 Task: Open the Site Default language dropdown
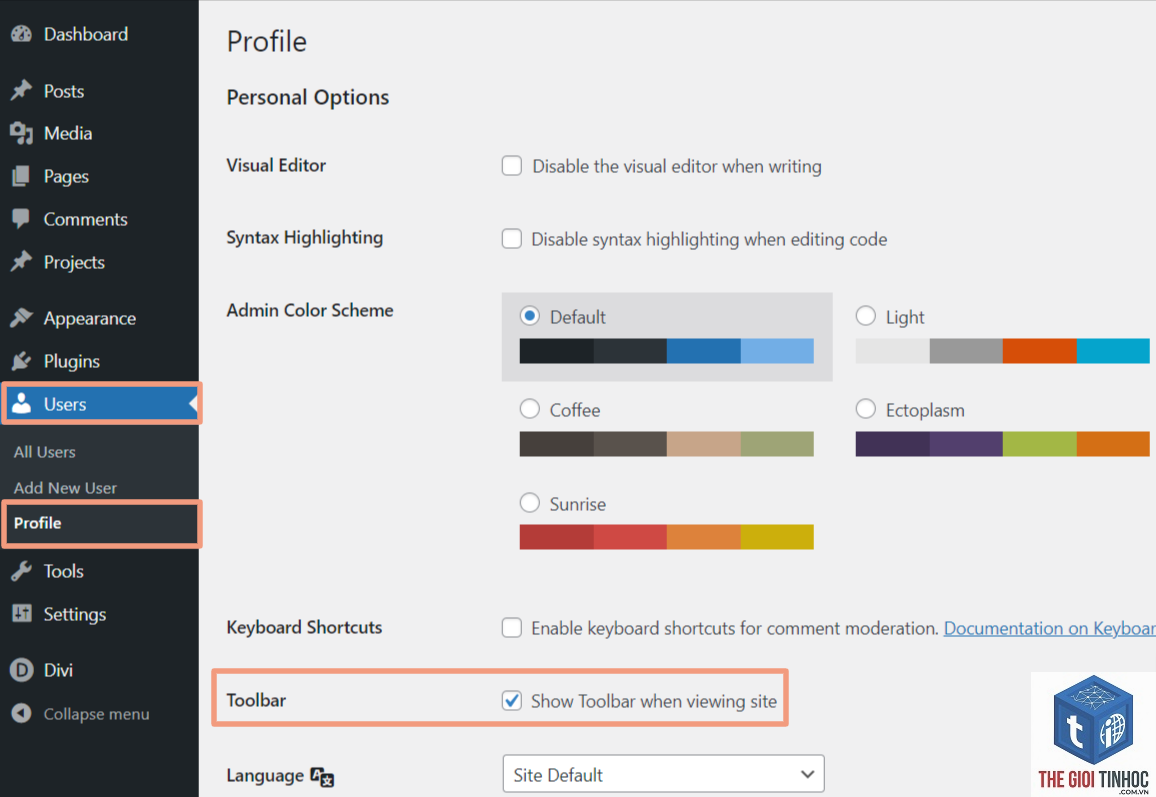click(664, 774)
